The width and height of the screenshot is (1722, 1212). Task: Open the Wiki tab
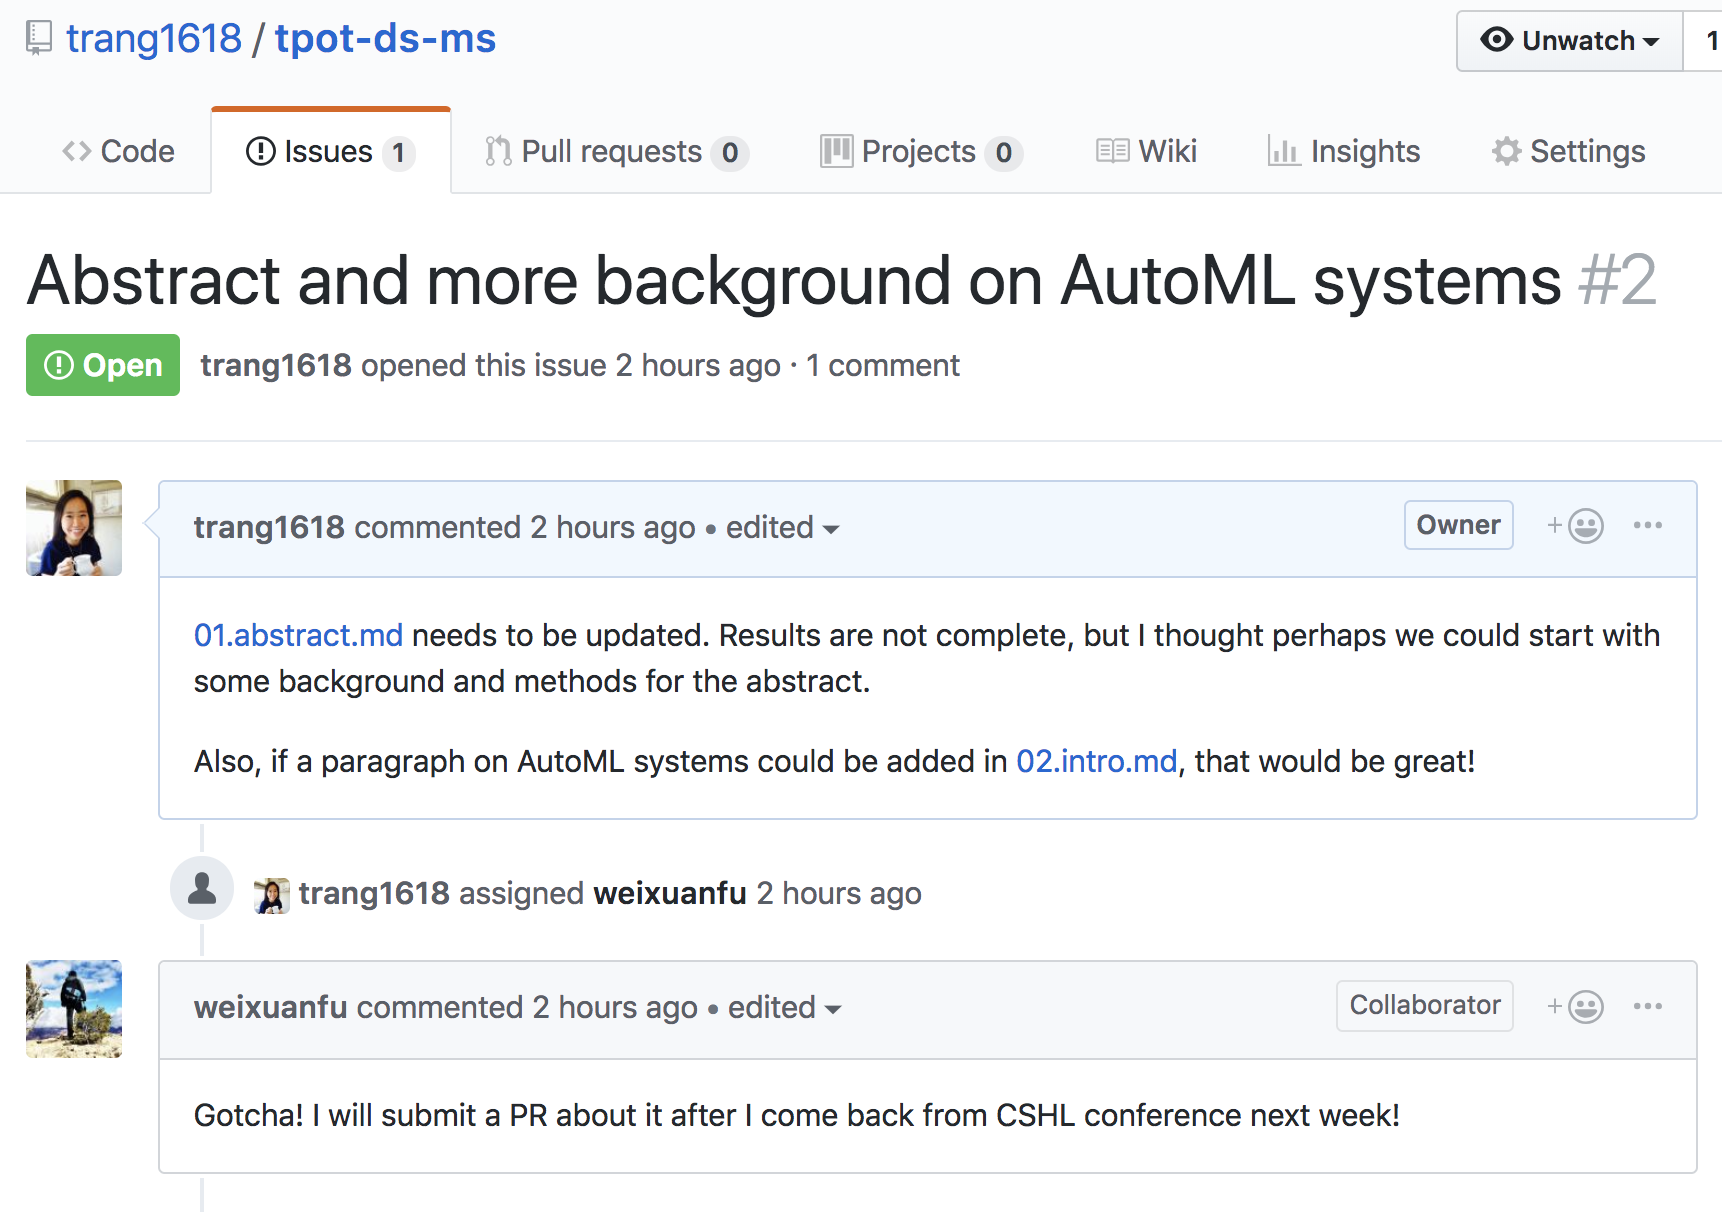(x=1146, y=151)
